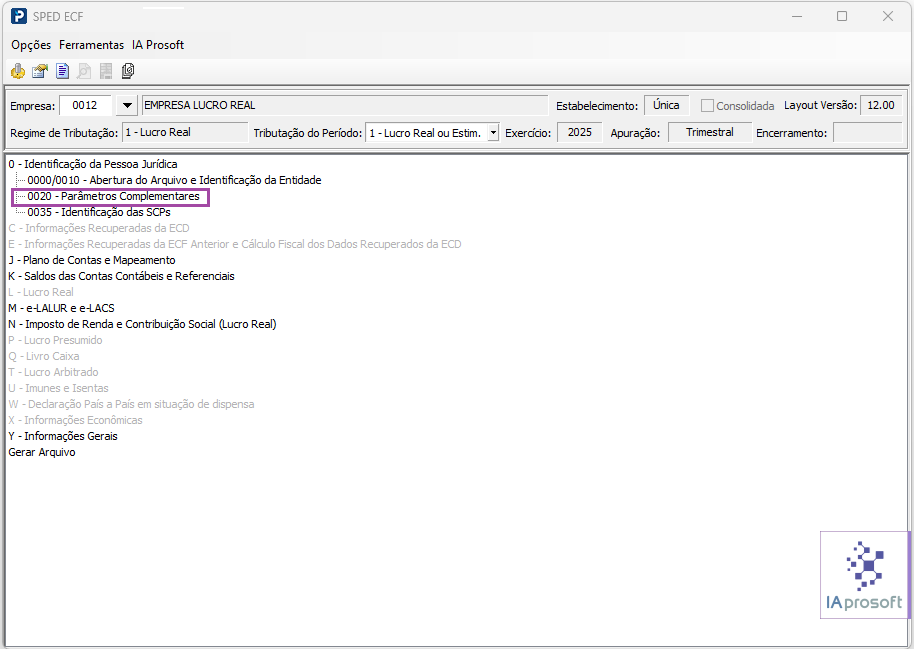
Task: Expand the Tributação do Período combo box
Action: click(x=493, y=132)
